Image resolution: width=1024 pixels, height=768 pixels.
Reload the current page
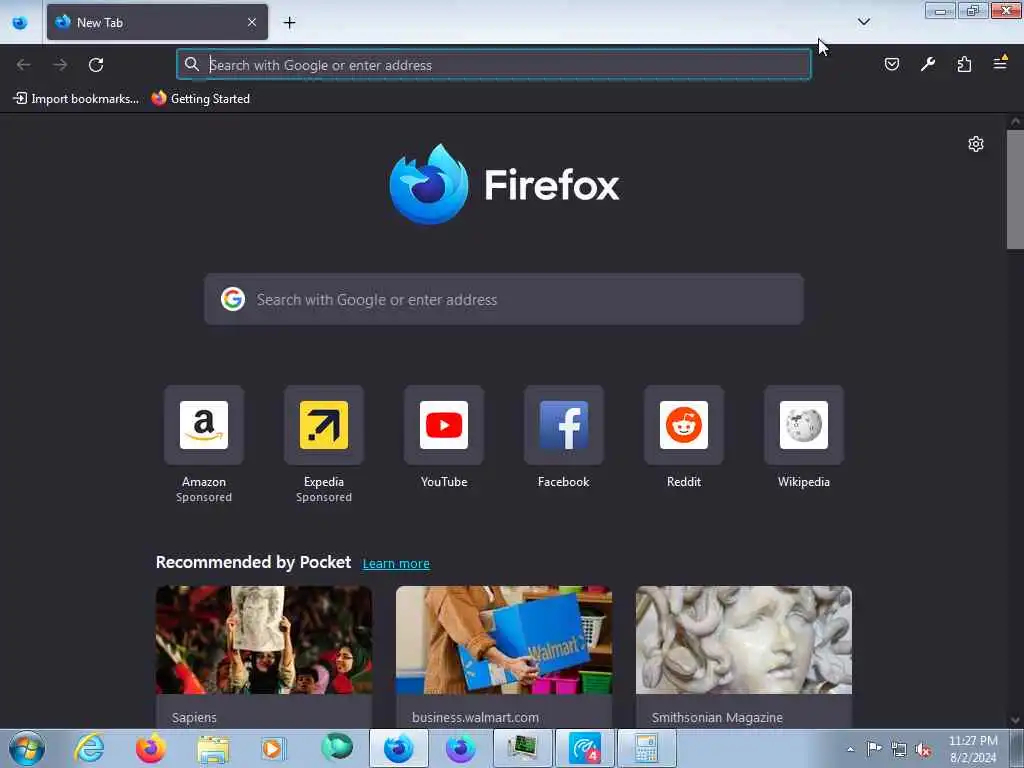[x=96, y=65]
